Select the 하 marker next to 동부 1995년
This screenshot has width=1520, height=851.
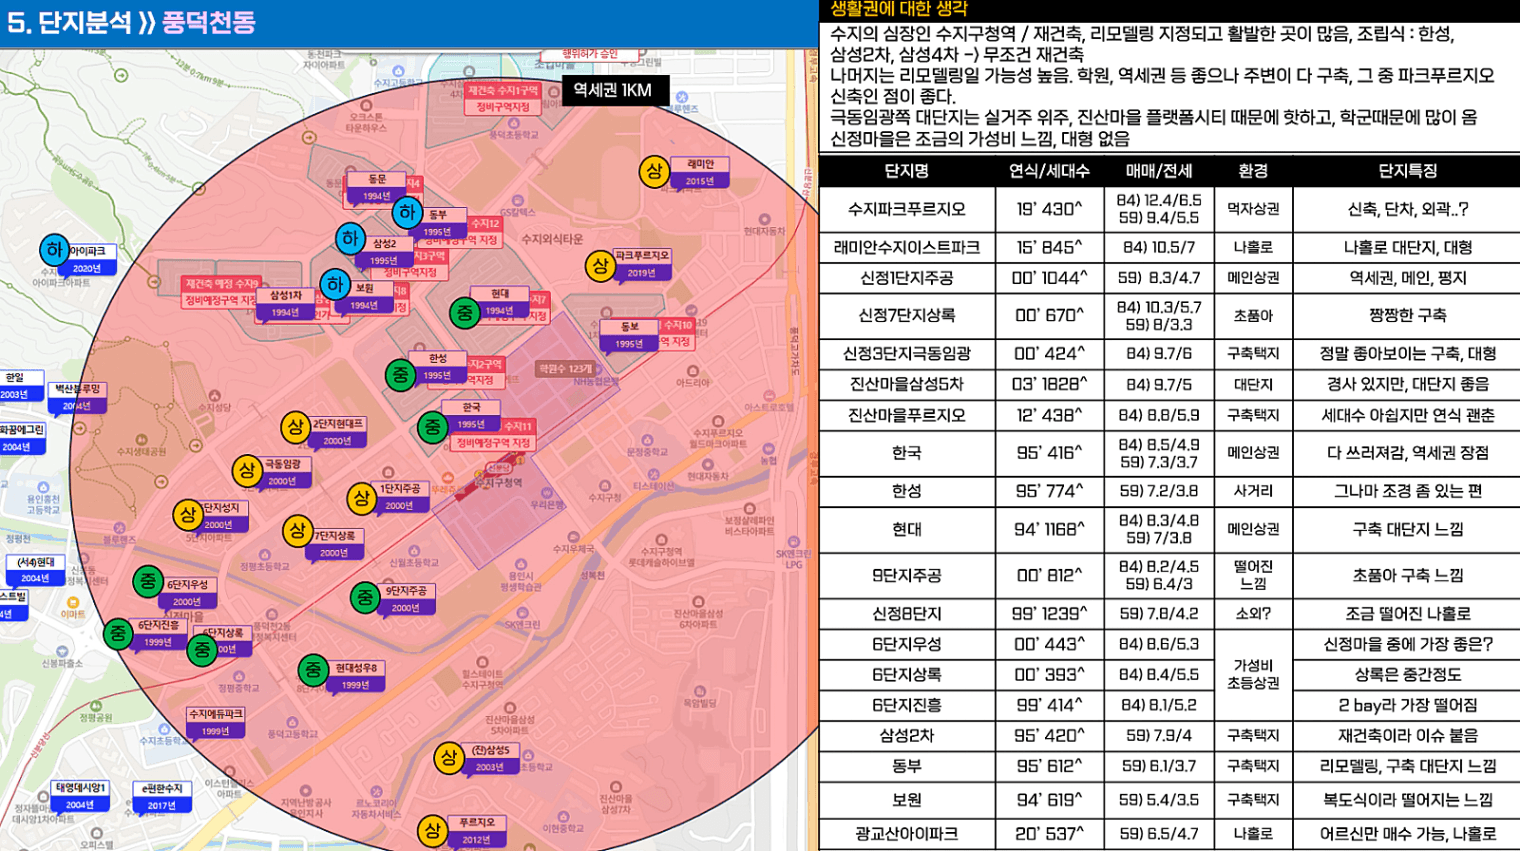tap(406, 212)
